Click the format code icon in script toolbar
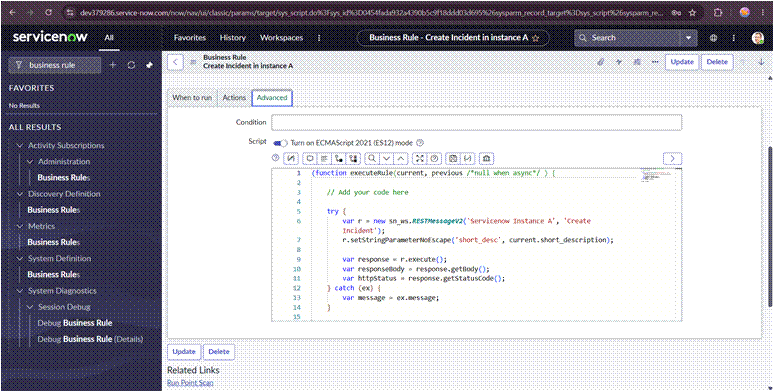The height and width of the screenshot is (392, 774). 324,158
